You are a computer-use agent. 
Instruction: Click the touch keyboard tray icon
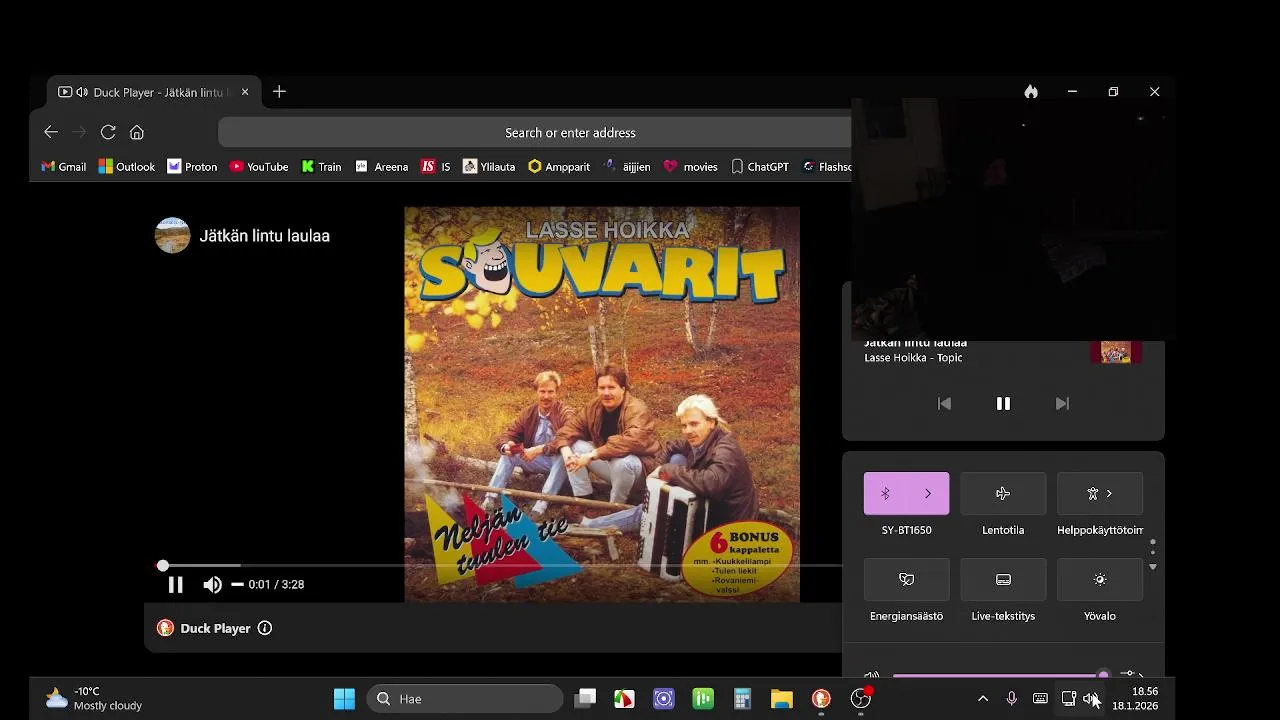1040,699
